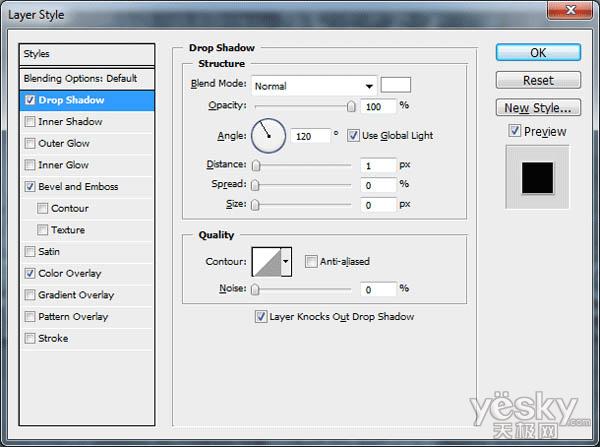600x447 pixels.
Task: Click the Reset button
Action: tap(537, 80)
